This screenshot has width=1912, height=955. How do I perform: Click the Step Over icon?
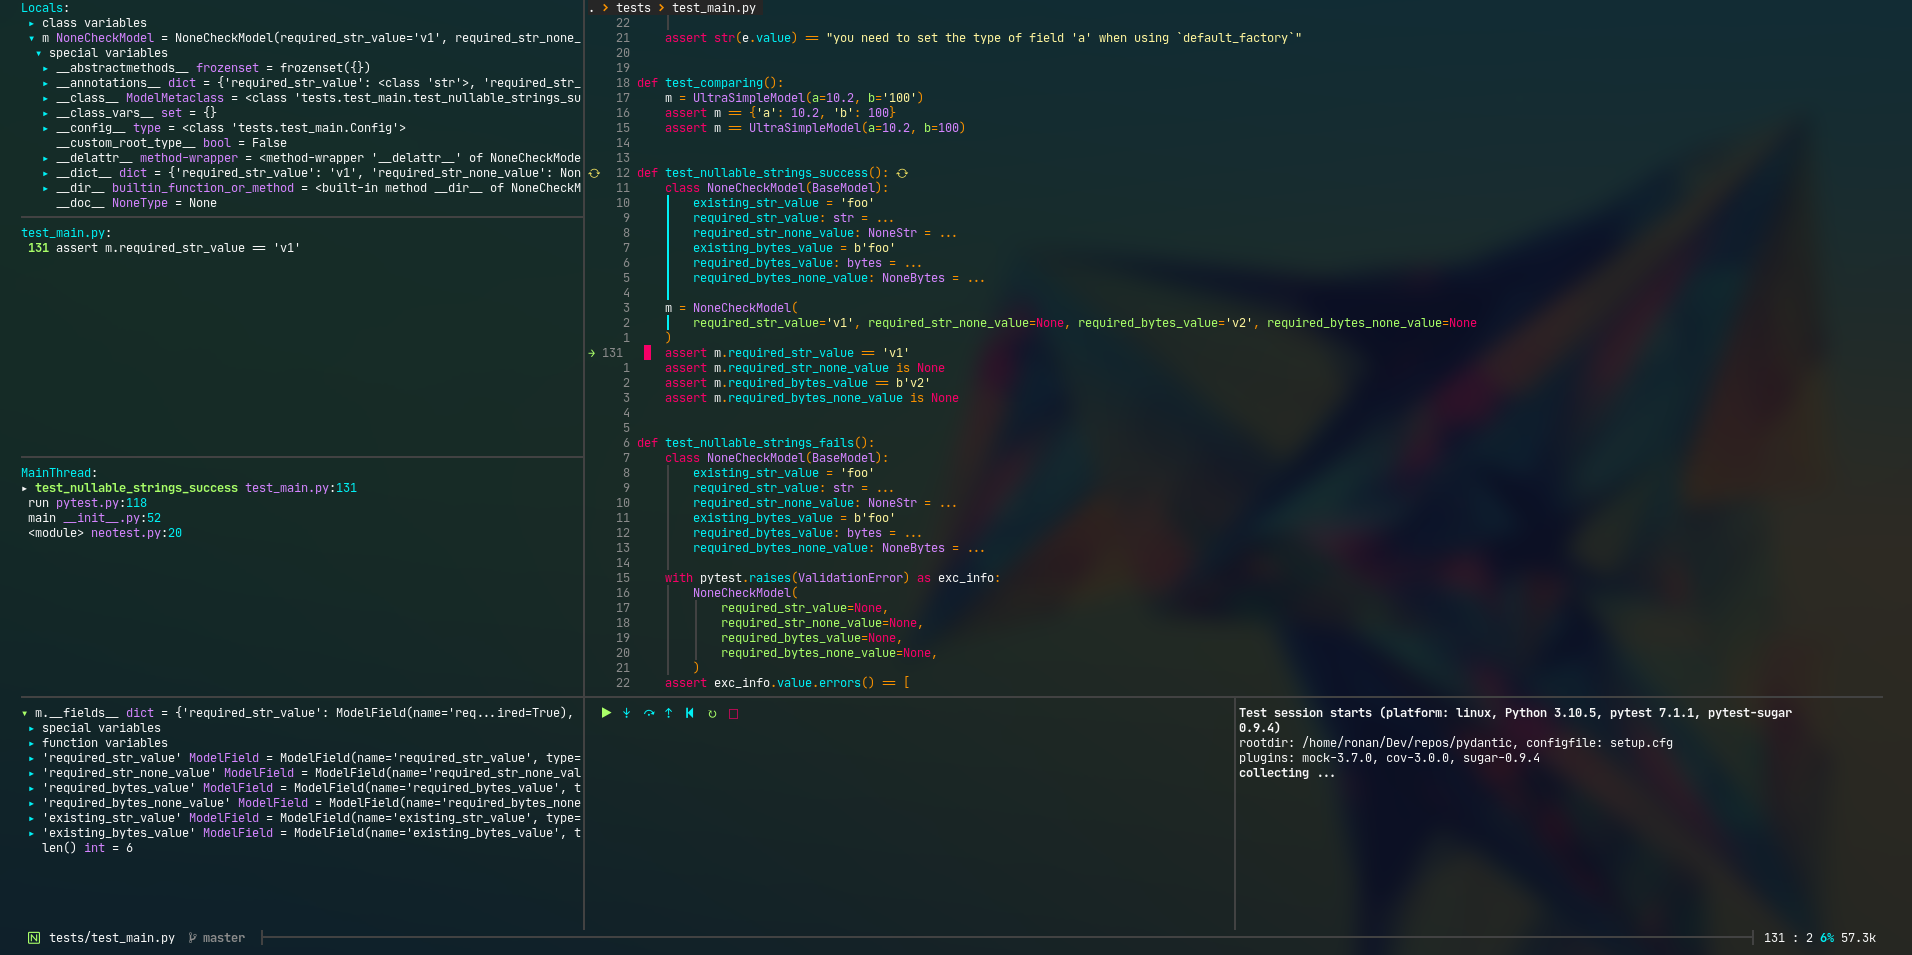tap(648, 713)
